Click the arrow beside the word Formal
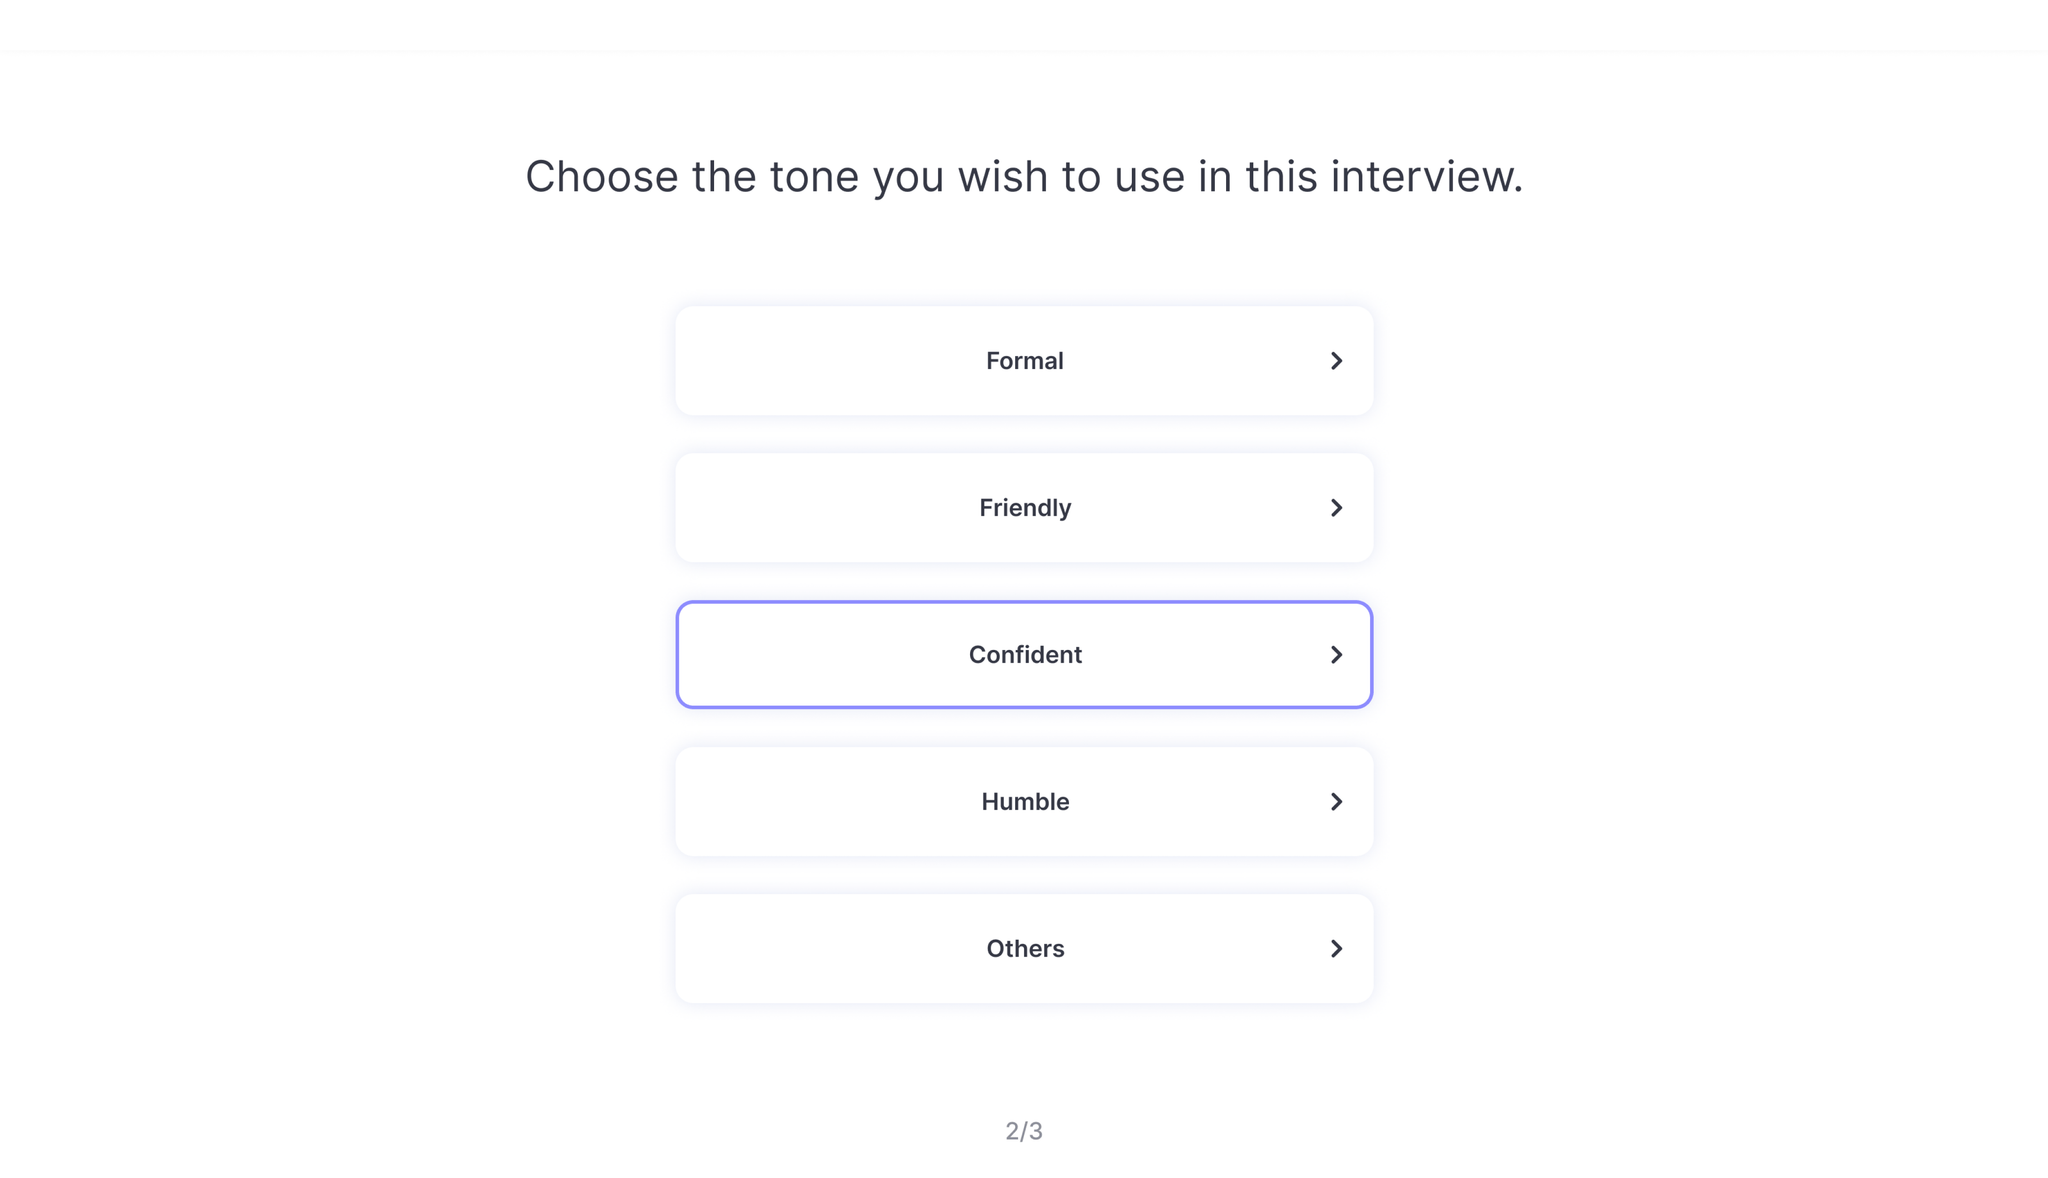This screenshot has width=2048, height=1178. pos(1337,361)
